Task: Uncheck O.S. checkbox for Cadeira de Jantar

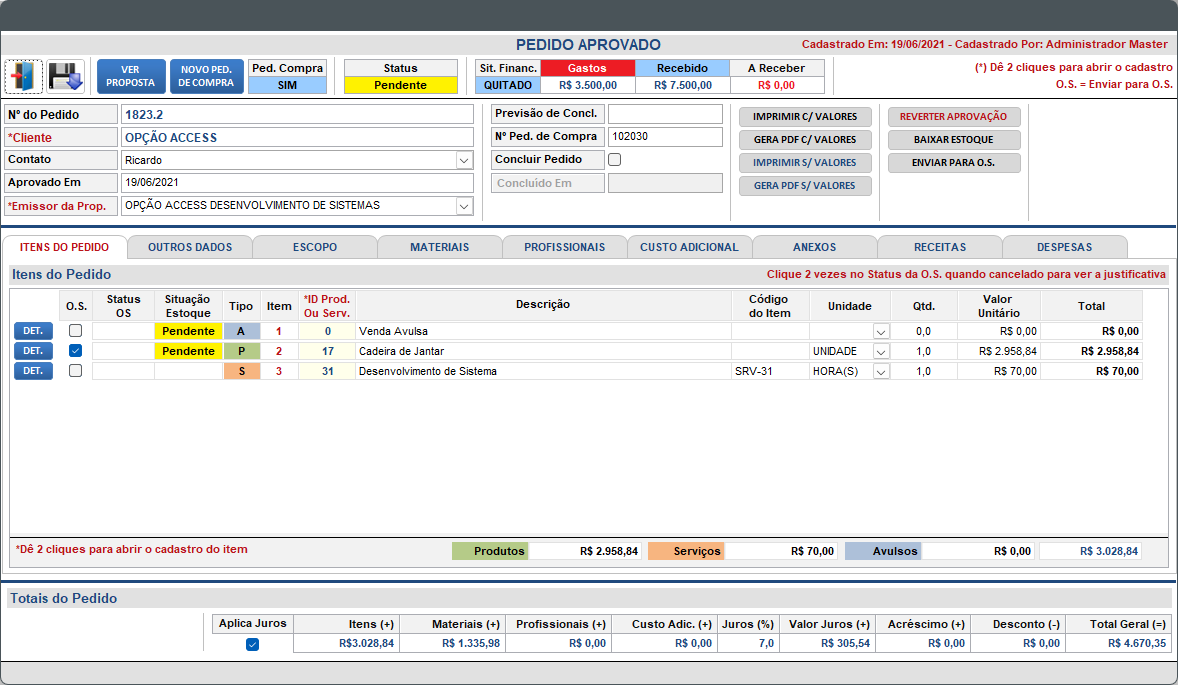Action: [x=75, y=351]
